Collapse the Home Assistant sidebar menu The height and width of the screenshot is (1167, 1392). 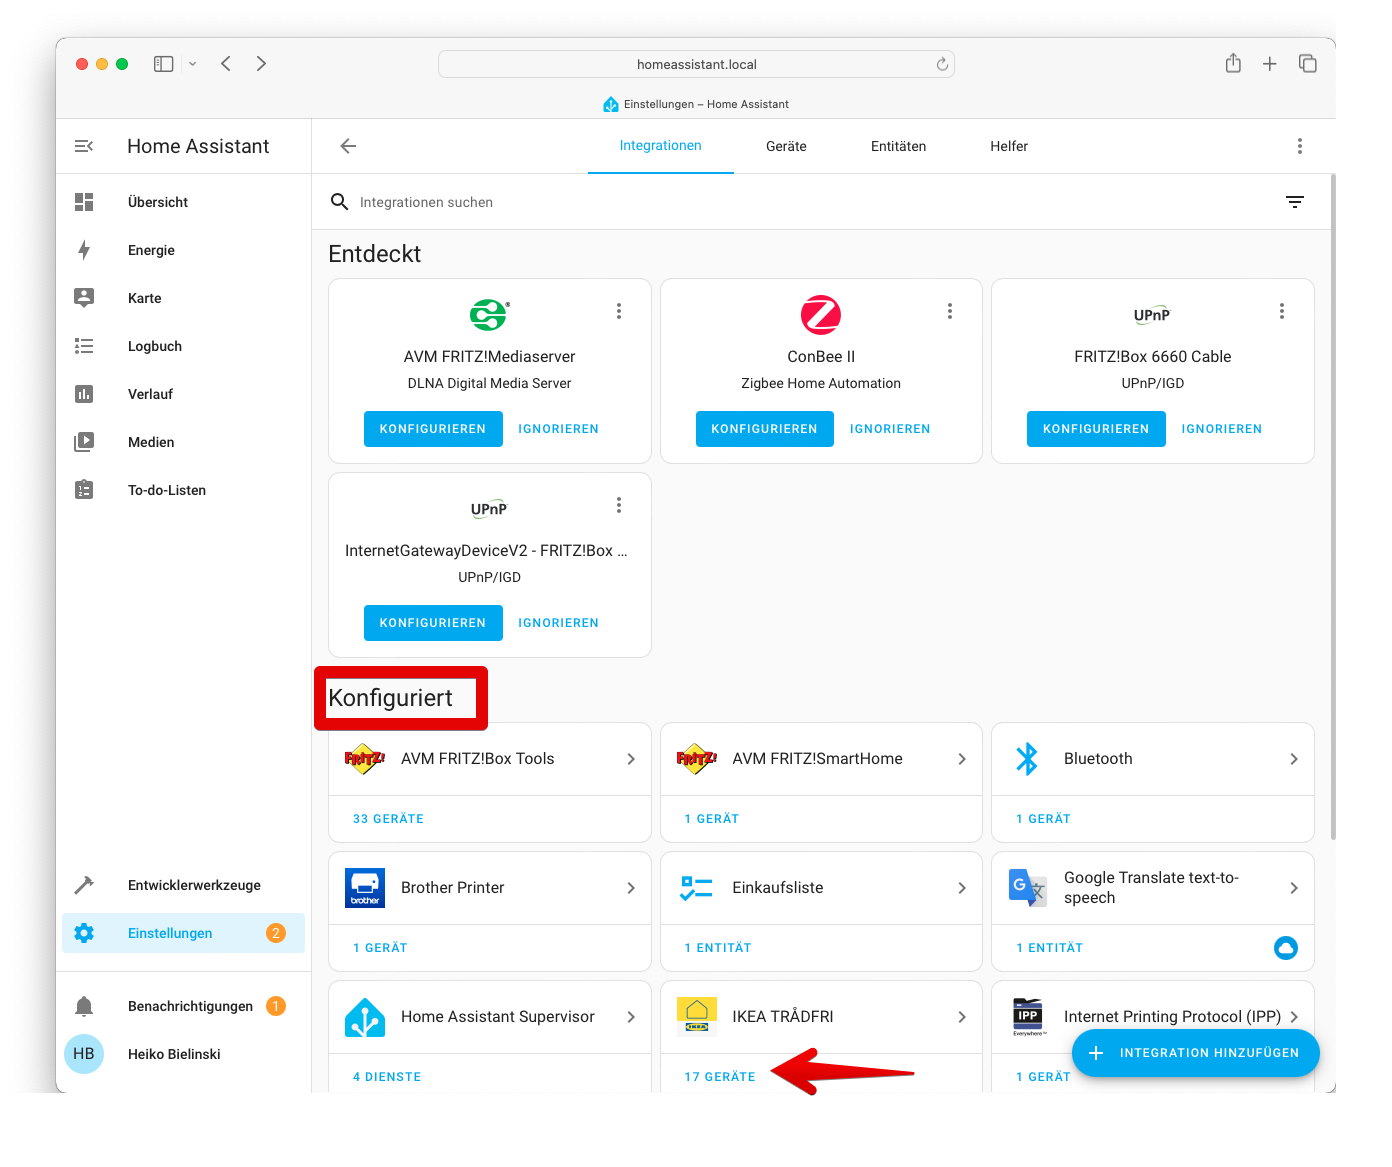click(x=84, y=146)
